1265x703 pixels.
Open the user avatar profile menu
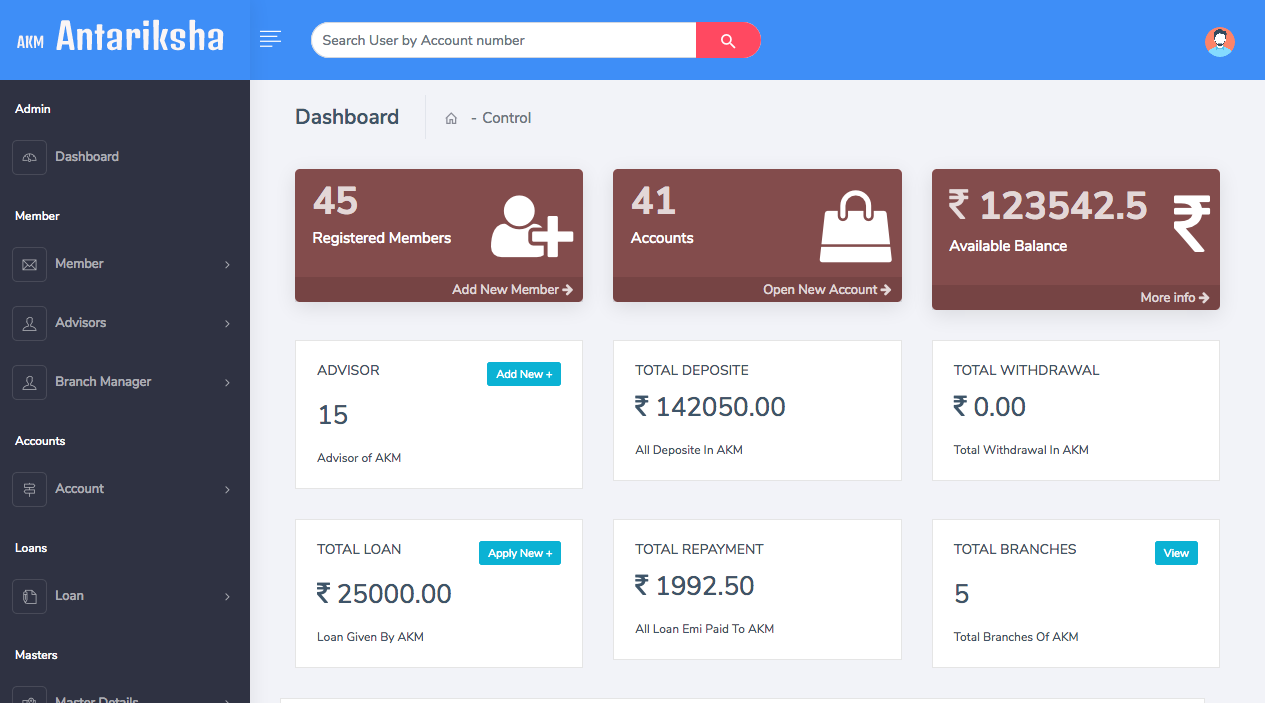tap(1219, 41)
